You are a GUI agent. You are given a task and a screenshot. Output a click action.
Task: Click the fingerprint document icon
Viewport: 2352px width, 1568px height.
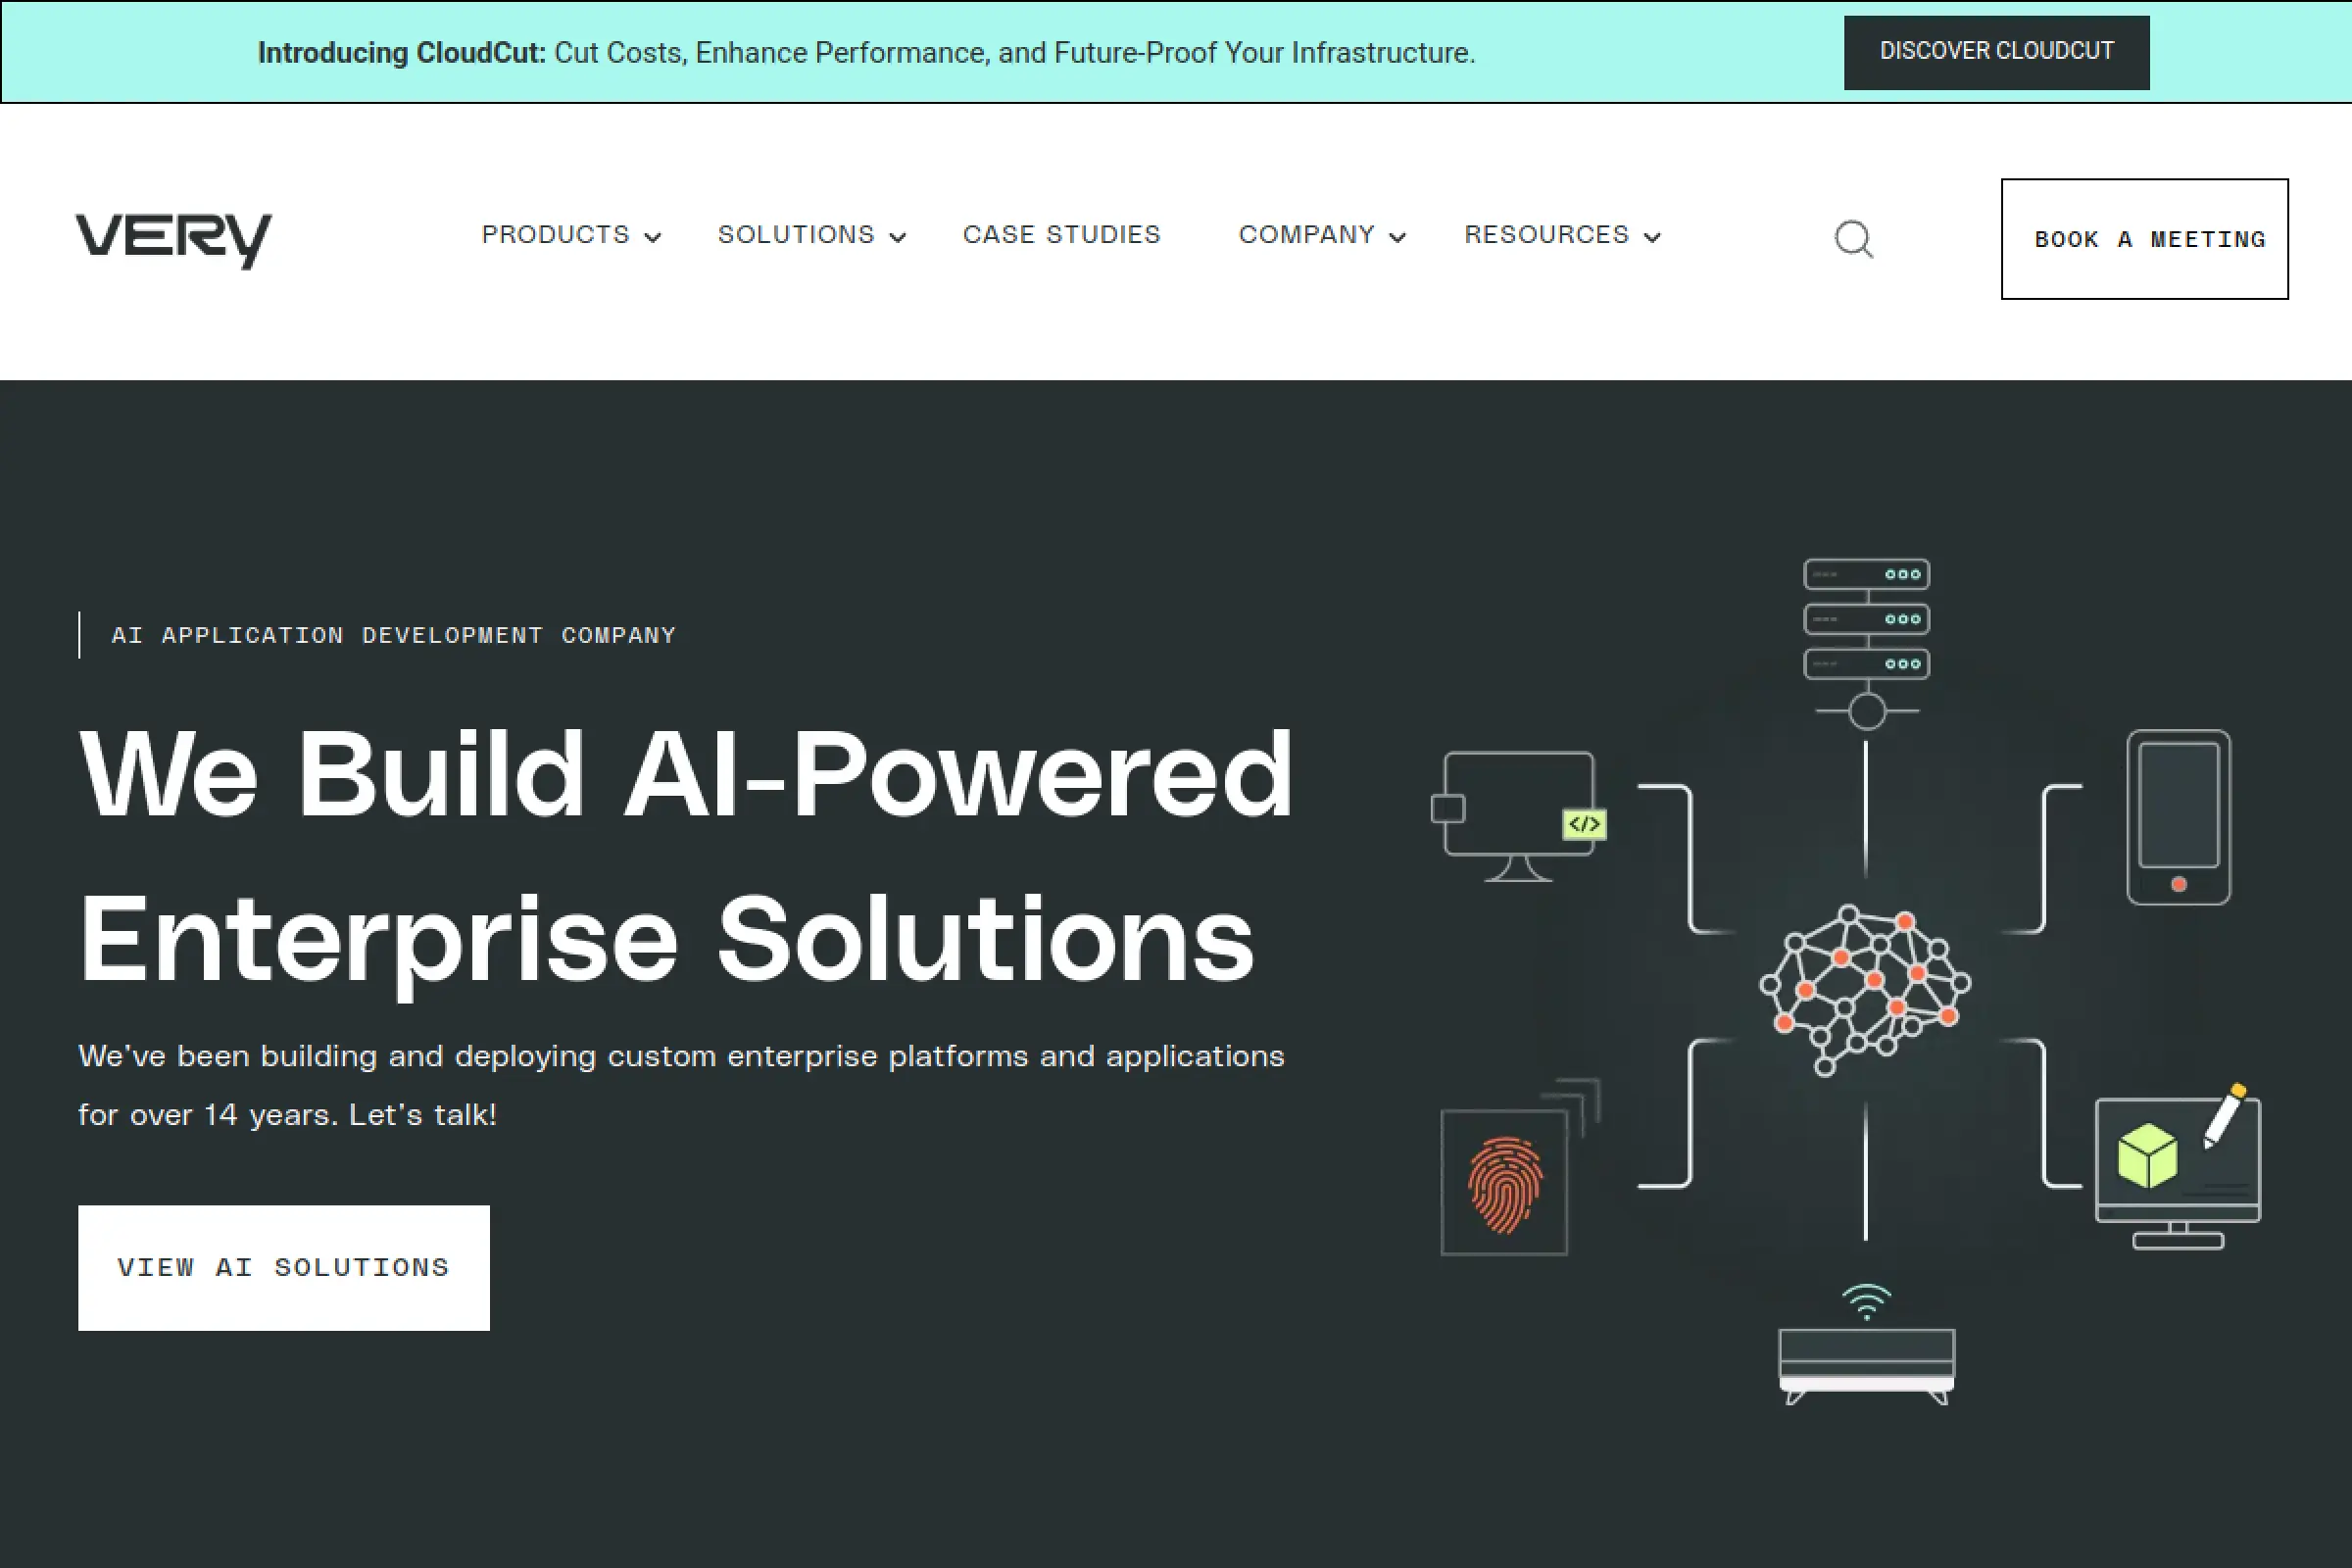[1505, 1181]
